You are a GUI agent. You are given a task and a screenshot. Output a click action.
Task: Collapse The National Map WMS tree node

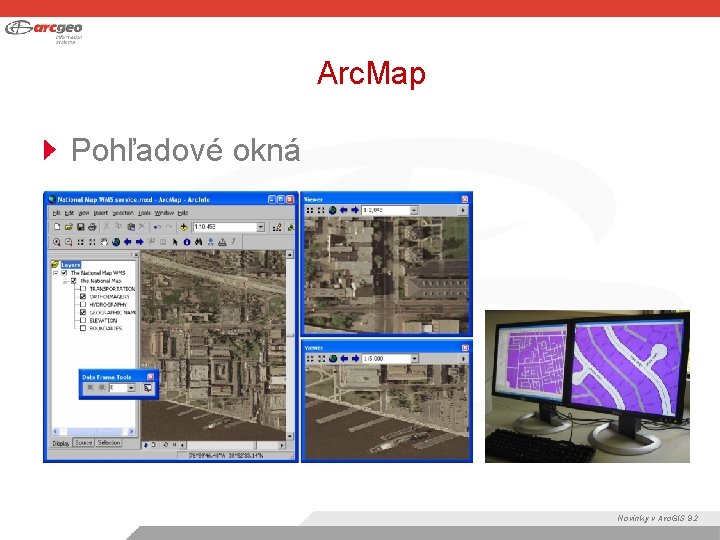56,273
